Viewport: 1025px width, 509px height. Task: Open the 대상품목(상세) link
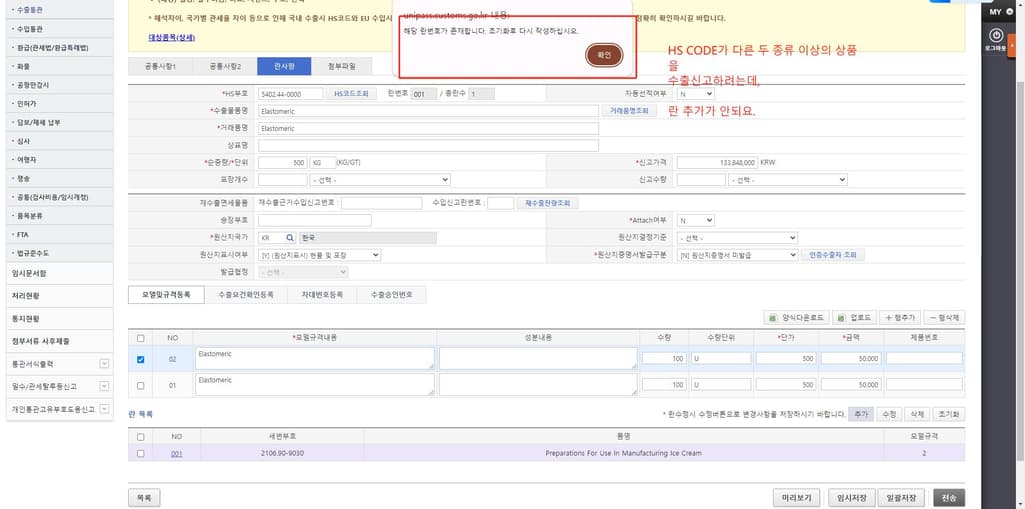(172, 38)
